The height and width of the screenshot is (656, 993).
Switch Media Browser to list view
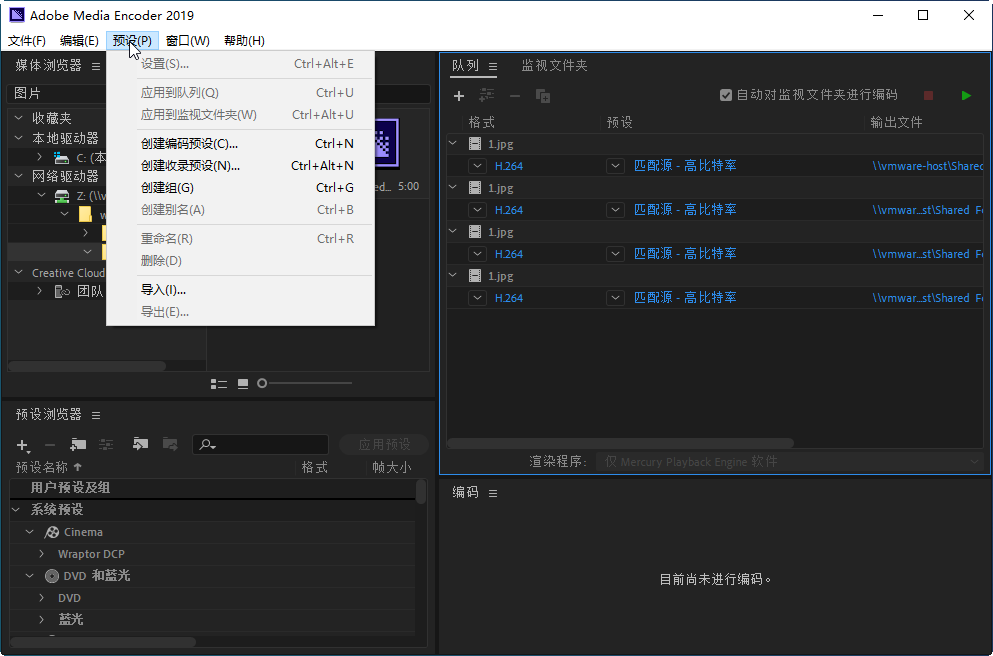click(218, 384)
